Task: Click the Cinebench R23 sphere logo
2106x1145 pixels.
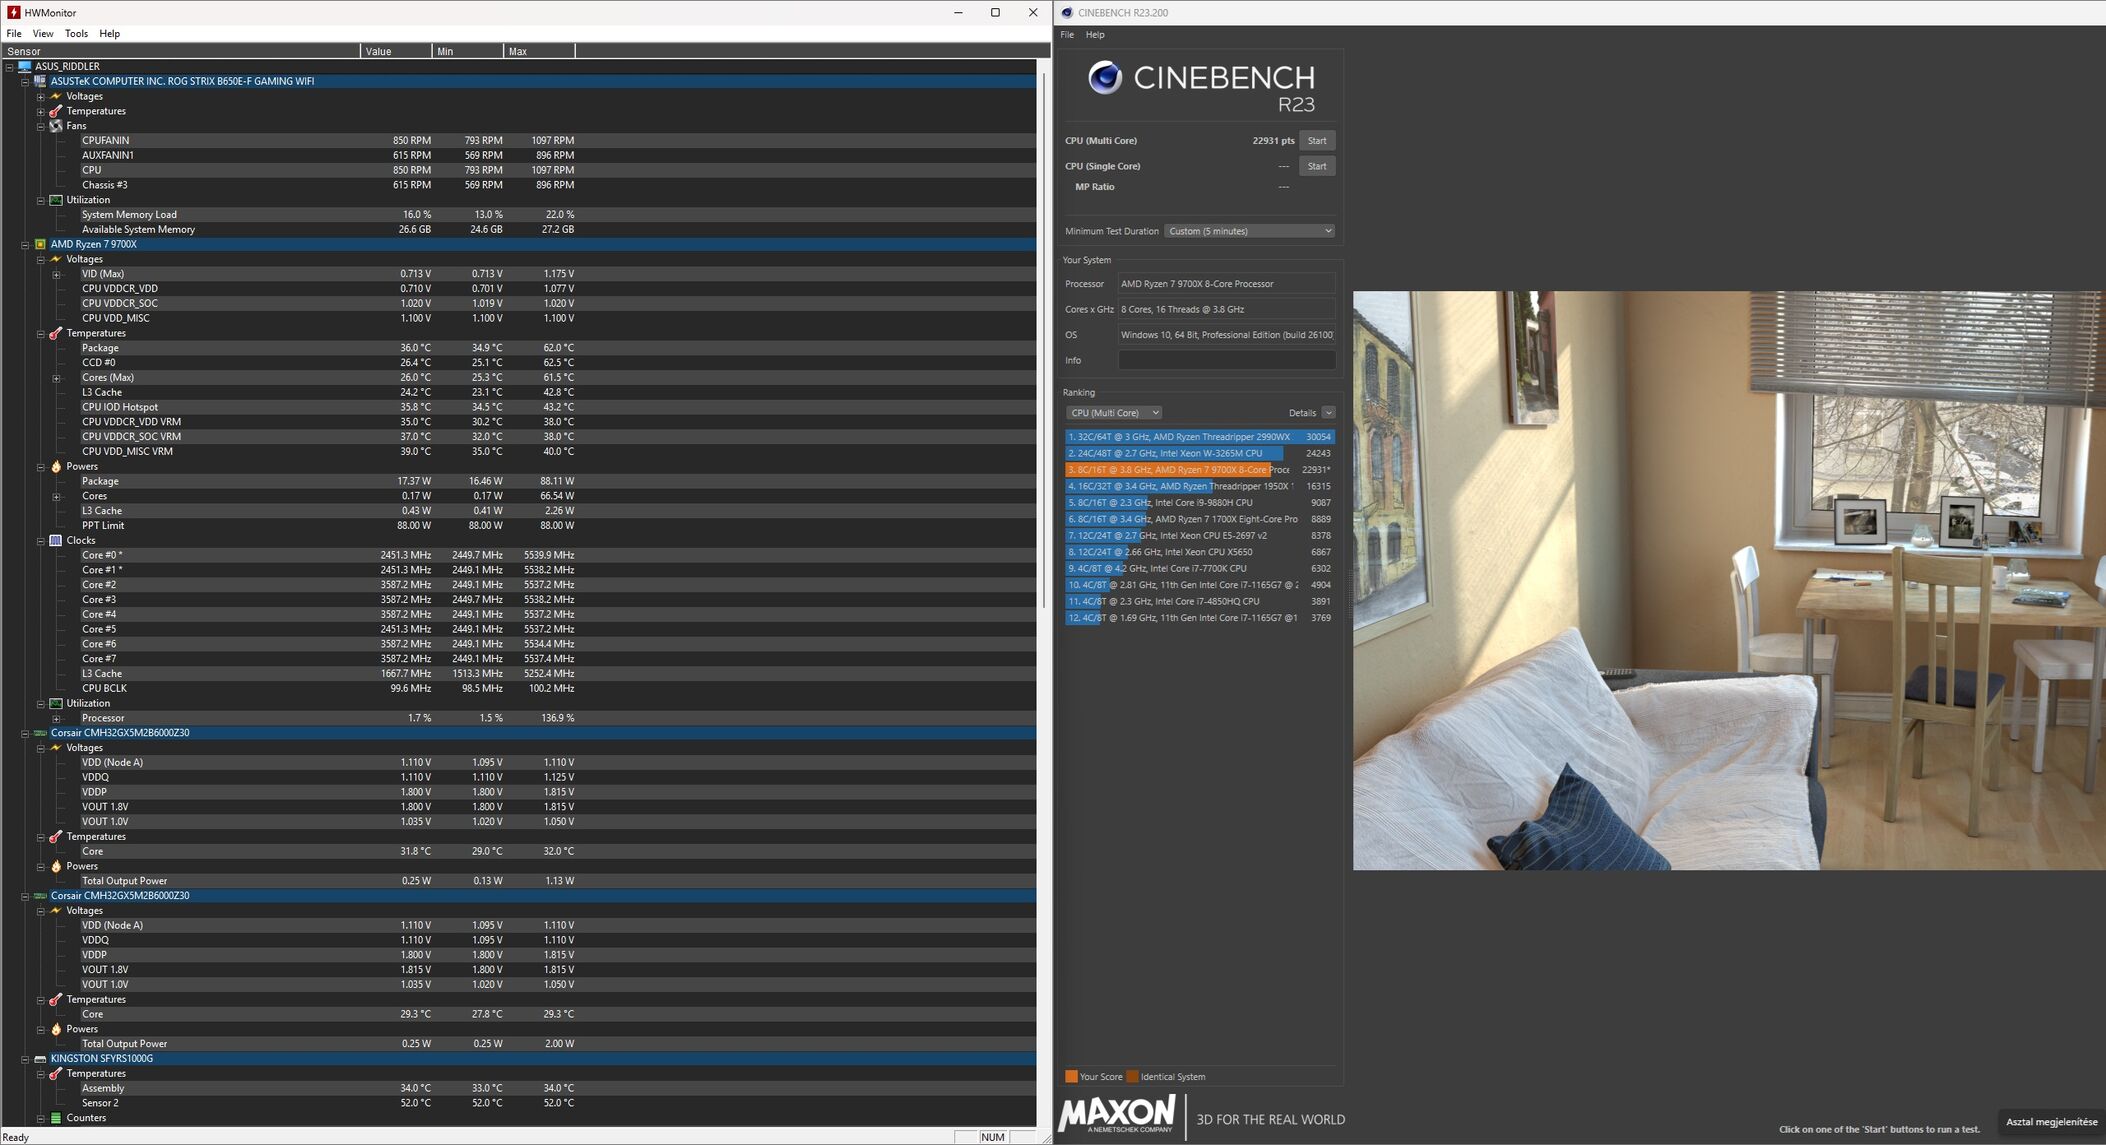Action: 1105,77
